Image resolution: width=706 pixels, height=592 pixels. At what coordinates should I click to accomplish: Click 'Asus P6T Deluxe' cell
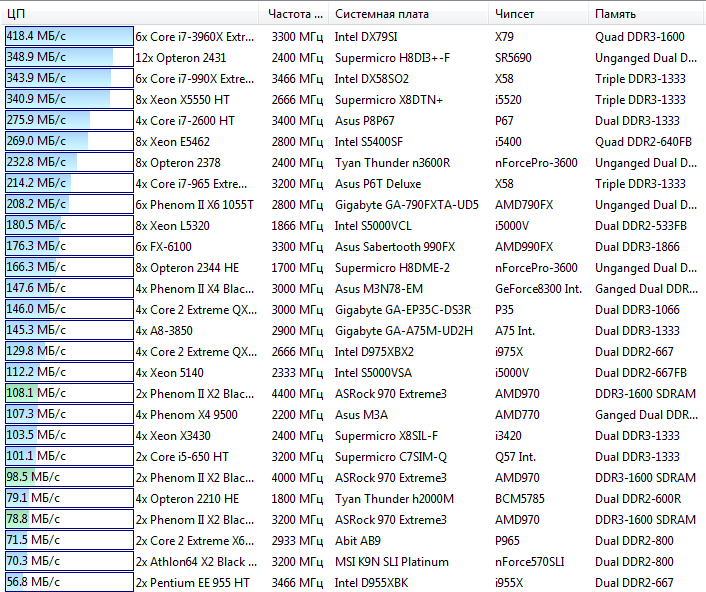pos(378,184)
